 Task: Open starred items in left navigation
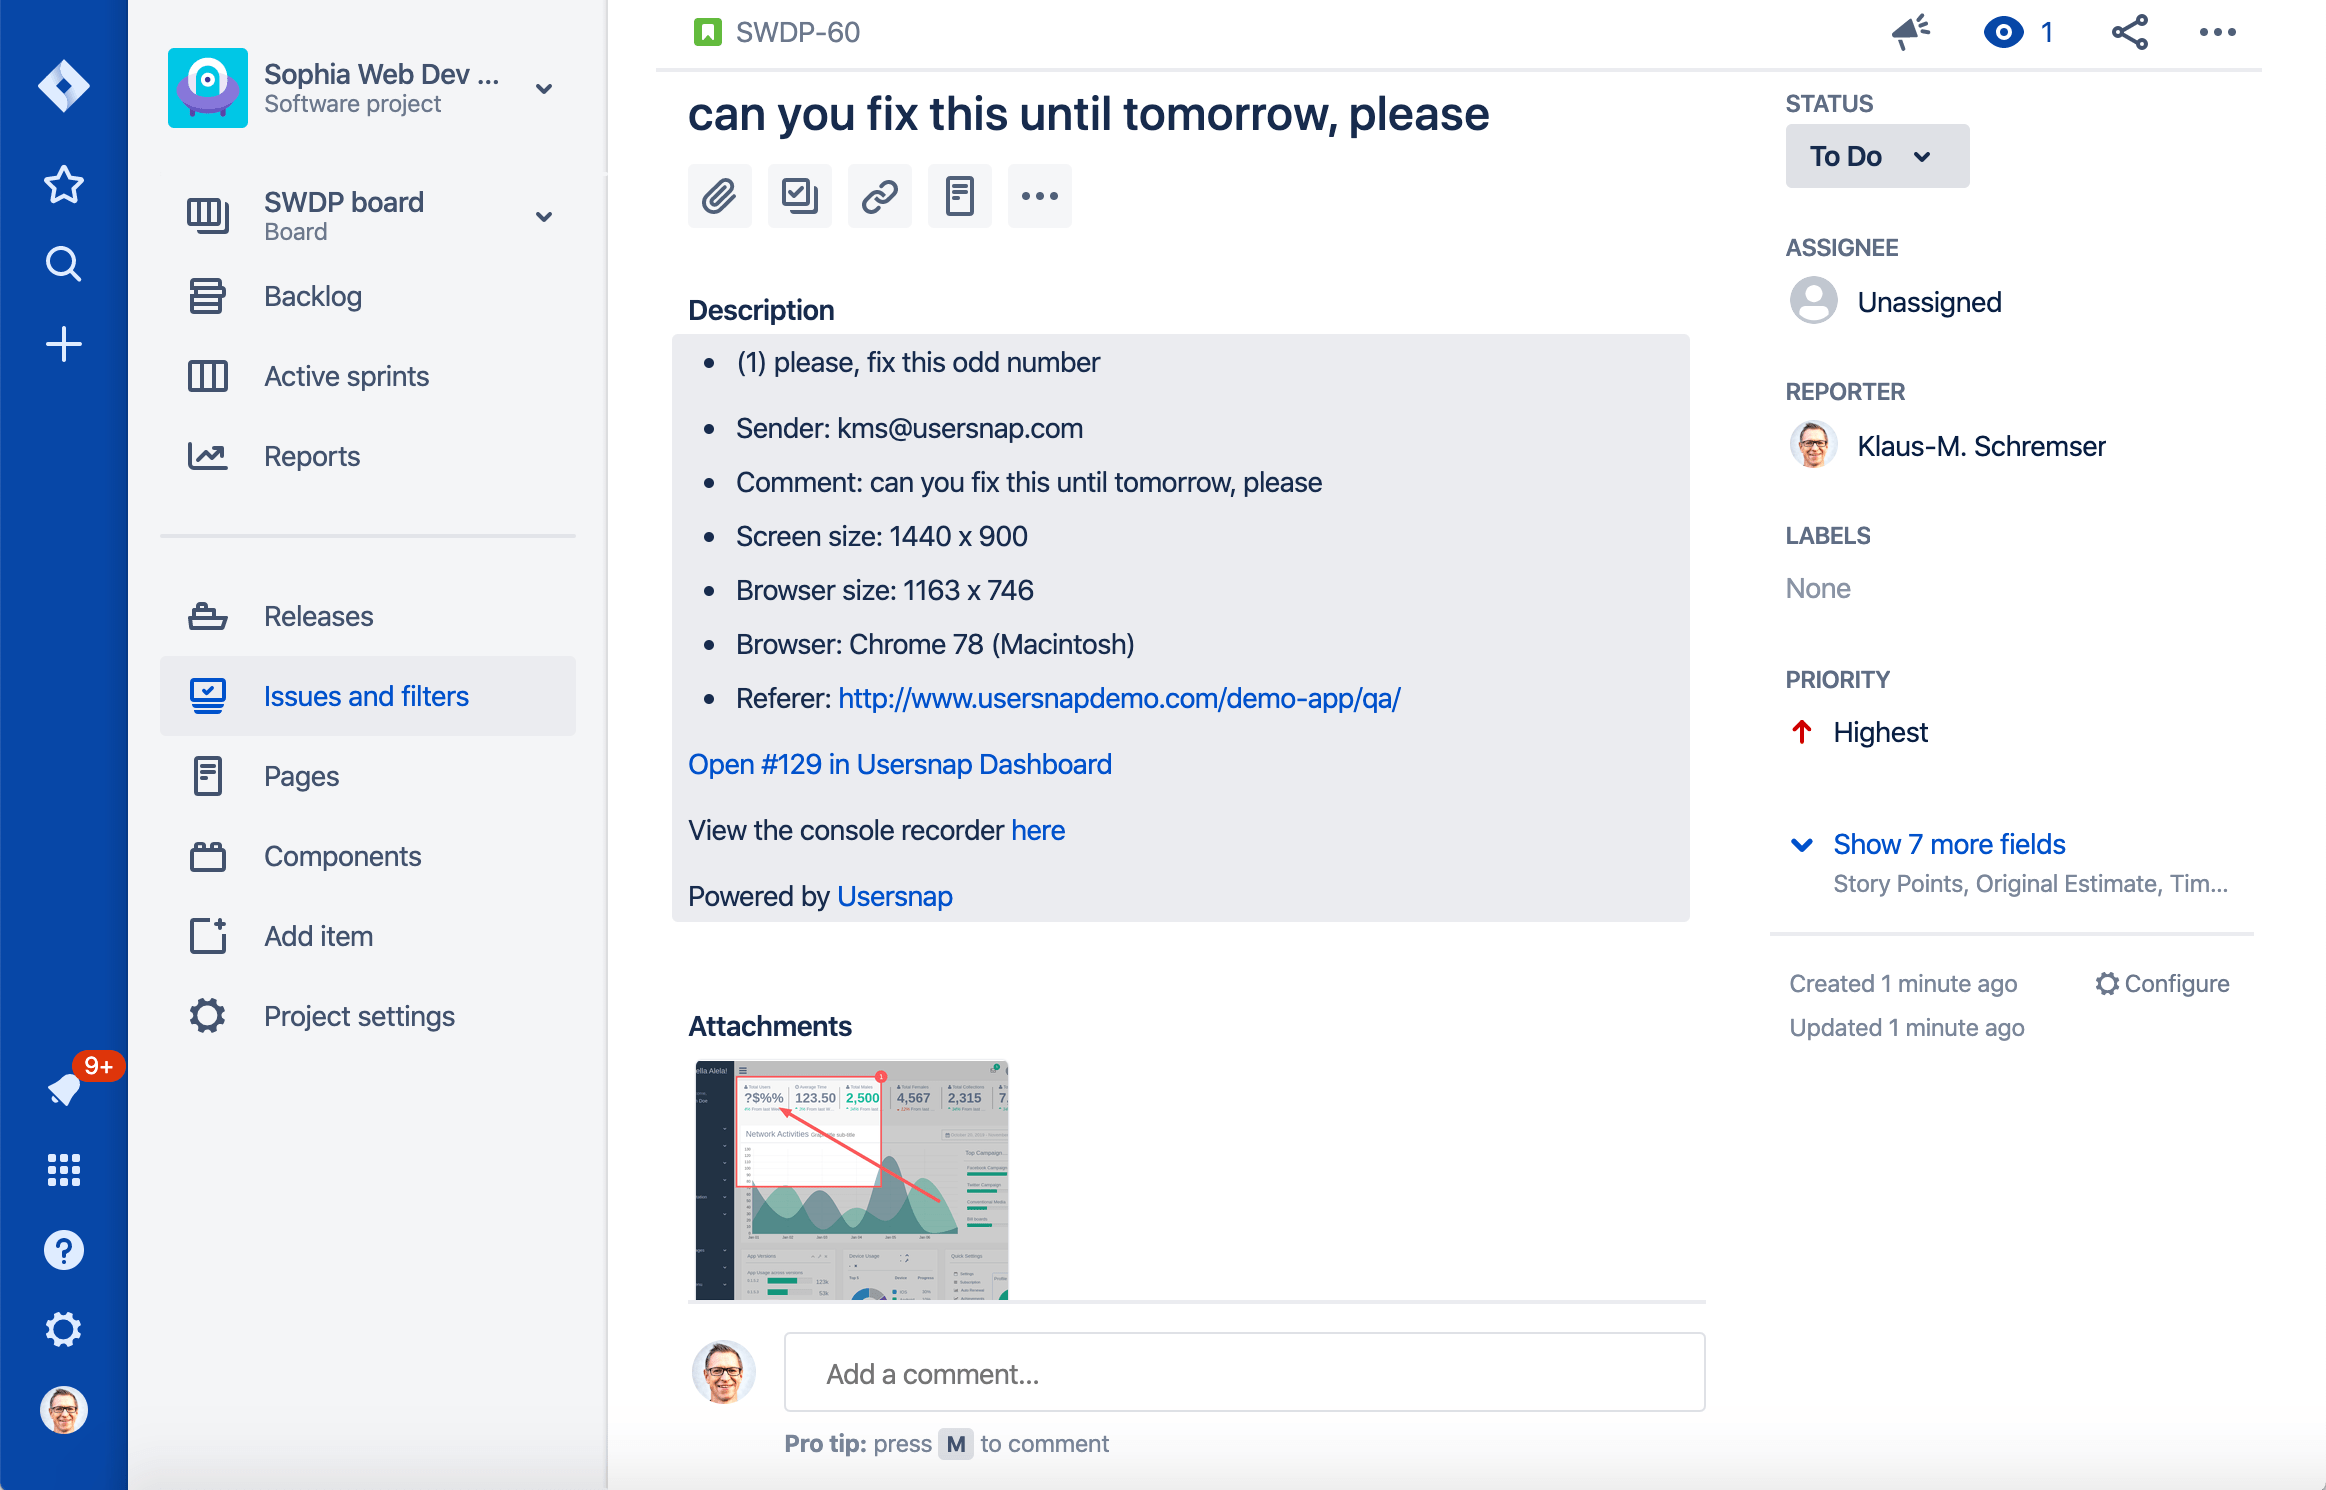click(63, 184)
